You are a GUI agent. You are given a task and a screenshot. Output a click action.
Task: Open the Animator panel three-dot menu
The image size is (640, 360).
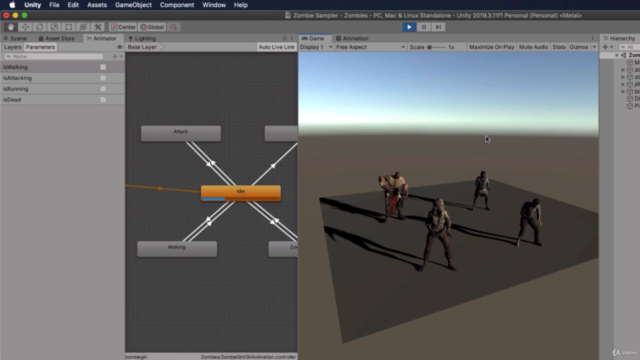tap(292, 38)
